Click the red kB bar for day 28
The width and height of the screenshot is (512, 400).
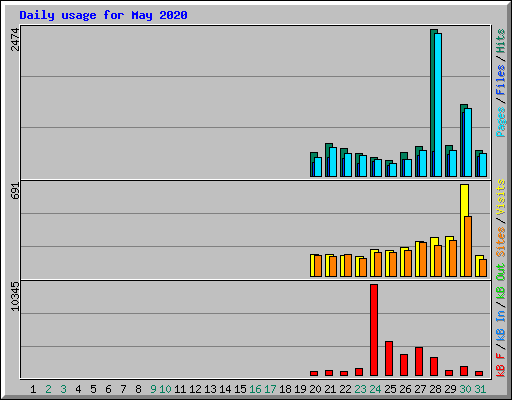(434, 367)
